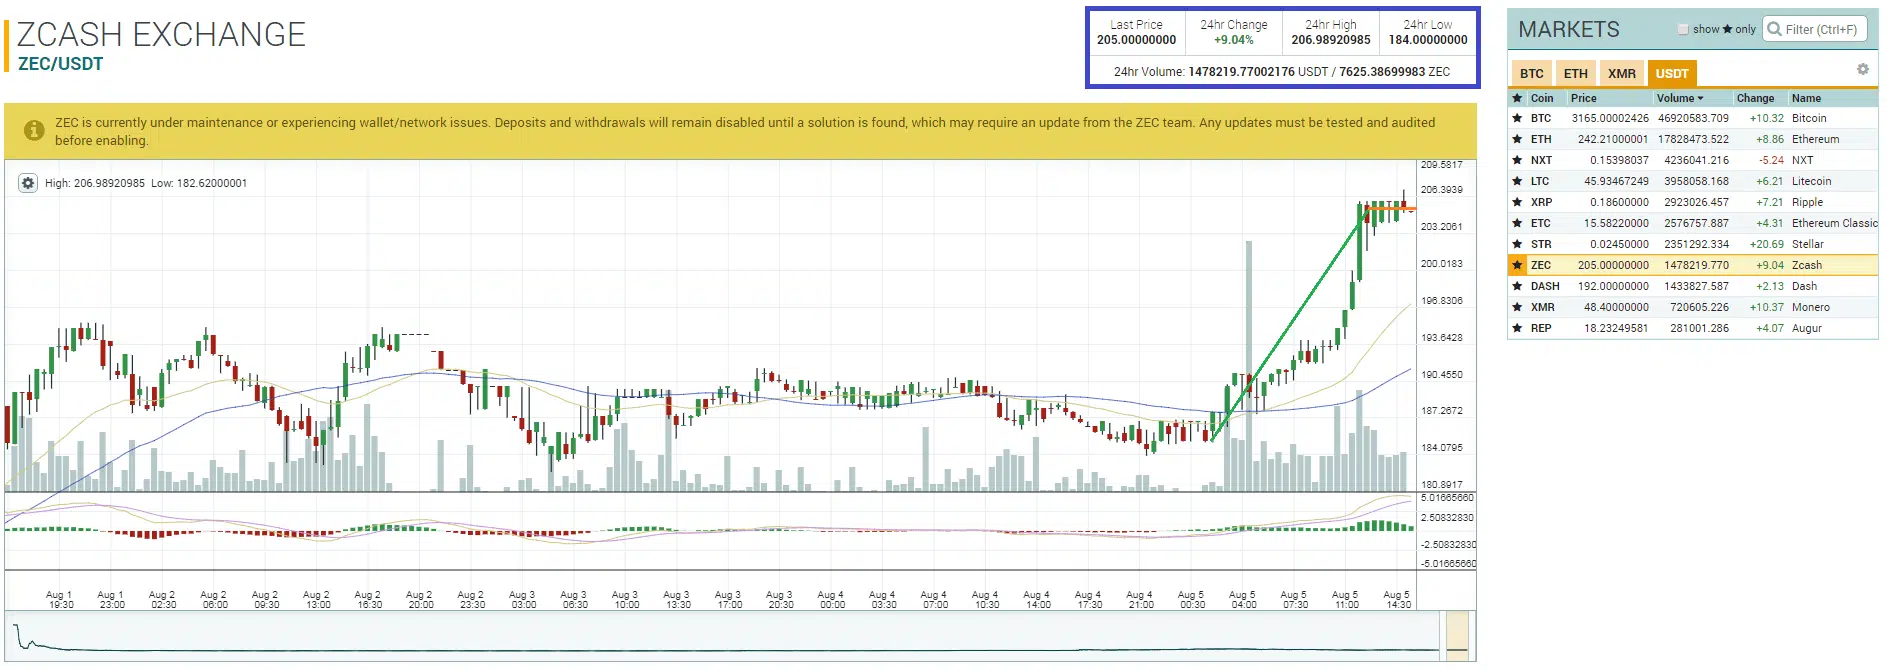Sort markets by Change column header
The height and width of the screenshot is (670, 1887).
tap(1755, 98)
